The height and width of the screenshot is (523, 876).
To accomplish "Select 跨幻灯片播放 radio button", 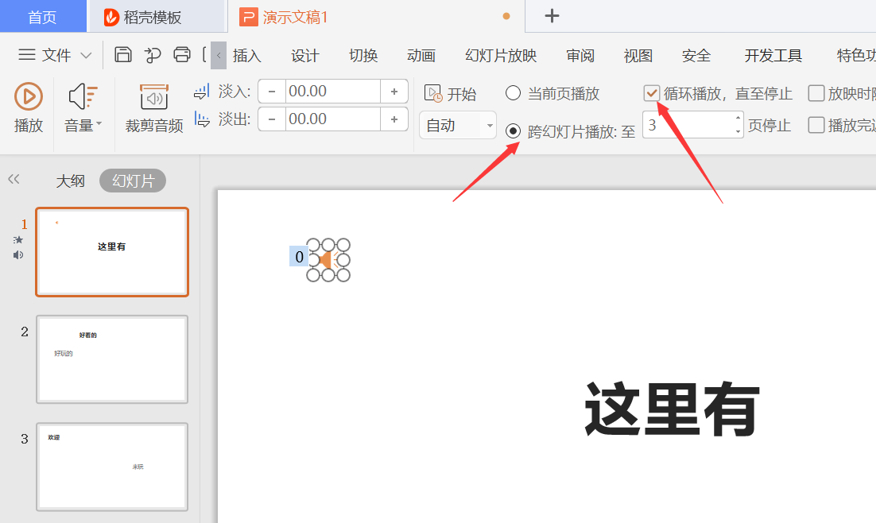I will point(513,131).
